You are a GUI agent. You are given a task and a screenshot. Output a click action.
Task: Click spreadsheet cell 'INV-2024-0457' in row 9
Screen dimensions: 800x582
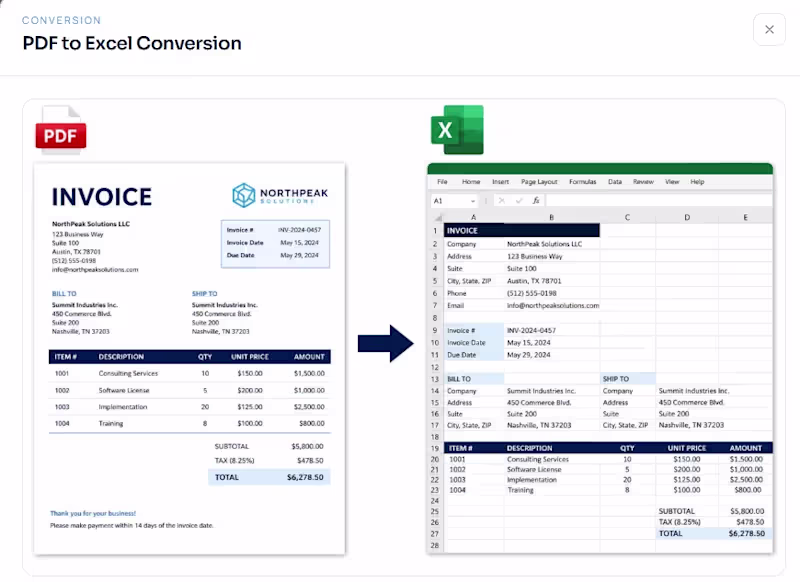pos(552,331)
